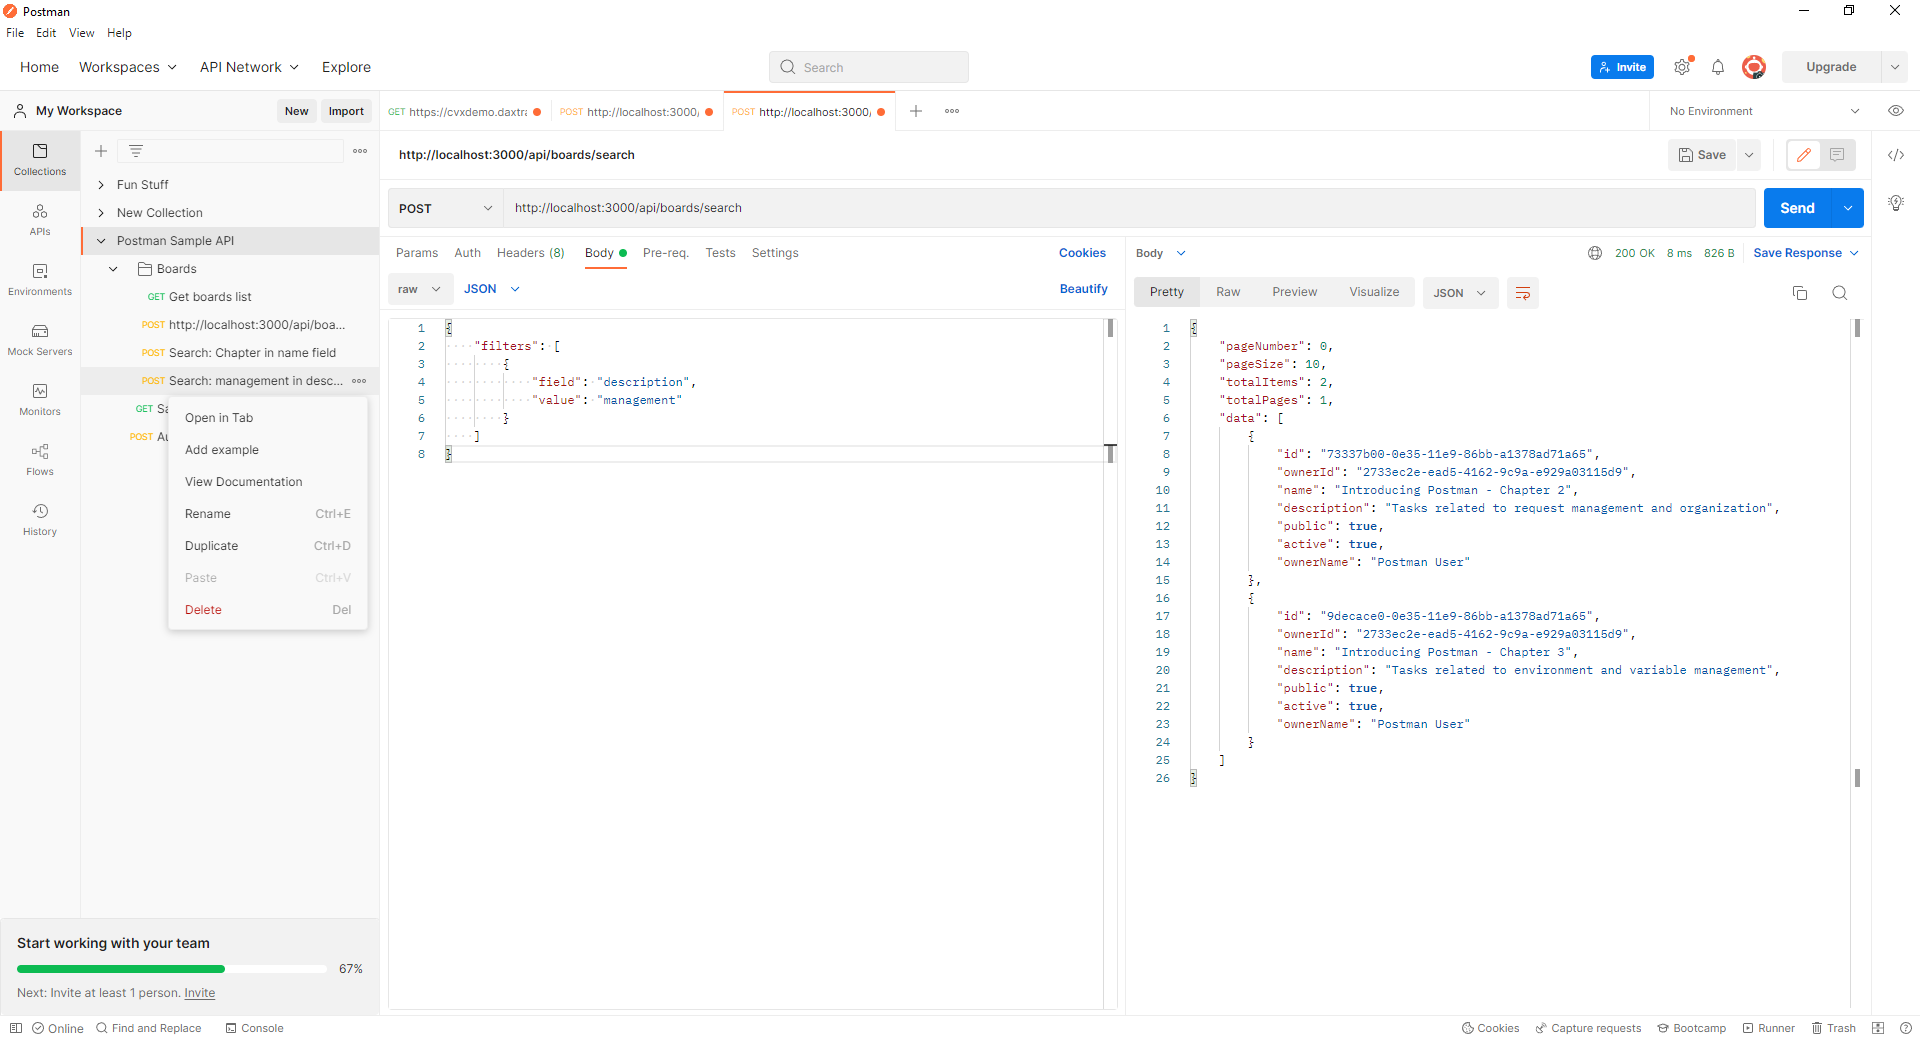Viewport: 1920px width, 1040px height.
Task: Click the Beautify link
Action: tap(1084, 289)
